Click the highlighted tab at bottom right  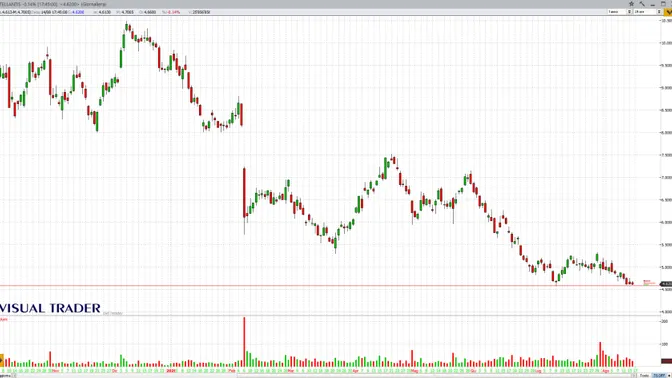659,375
